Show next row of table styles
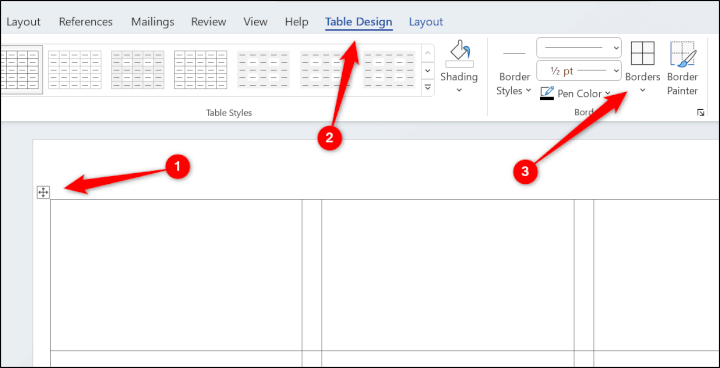Image resolution: width=720 pixels, height=368 pixels. 428,70
